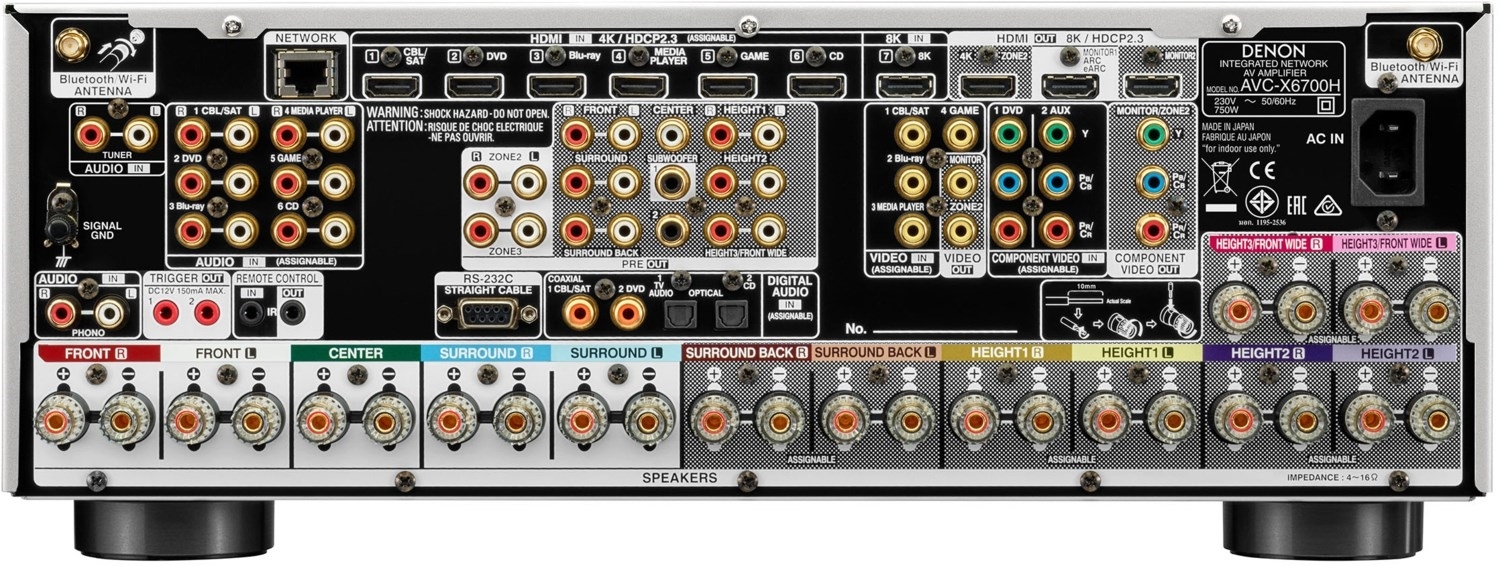Select HDMI input 2 DVD port
The width and height of the screenshot is (1500, 566).
[x=474, y=86]
